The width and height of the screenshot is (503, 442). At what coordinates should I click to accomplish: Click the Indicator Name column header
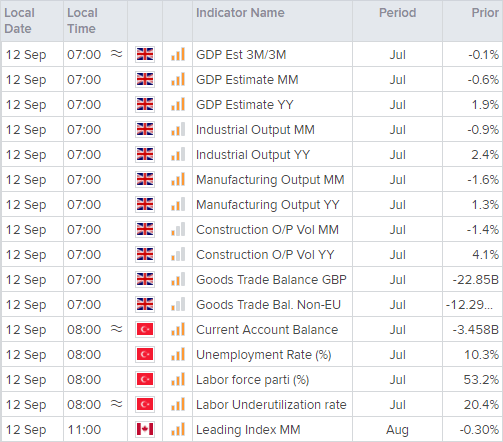click(x=240, y=13)
